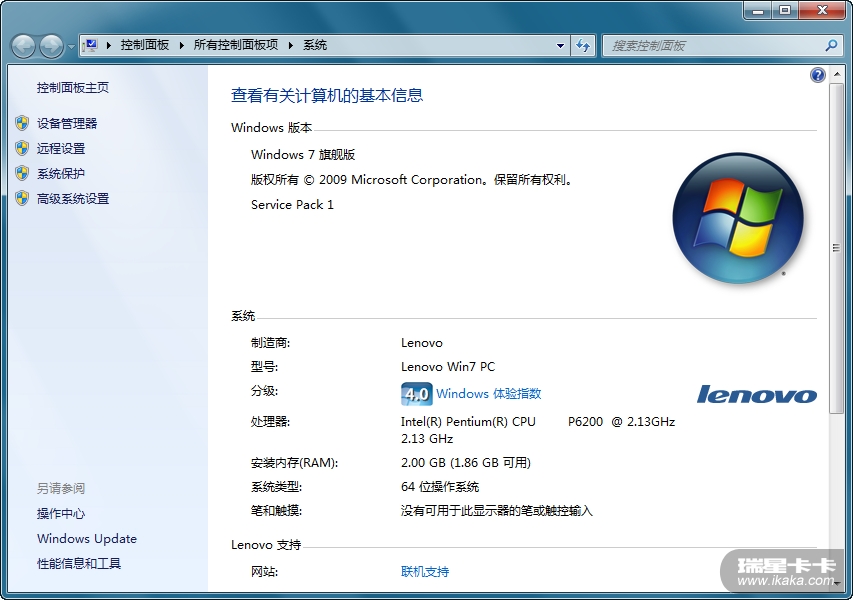853x600 pixels.
Task: Open 性能信息和工具 link
Action: tap(79, 564)
